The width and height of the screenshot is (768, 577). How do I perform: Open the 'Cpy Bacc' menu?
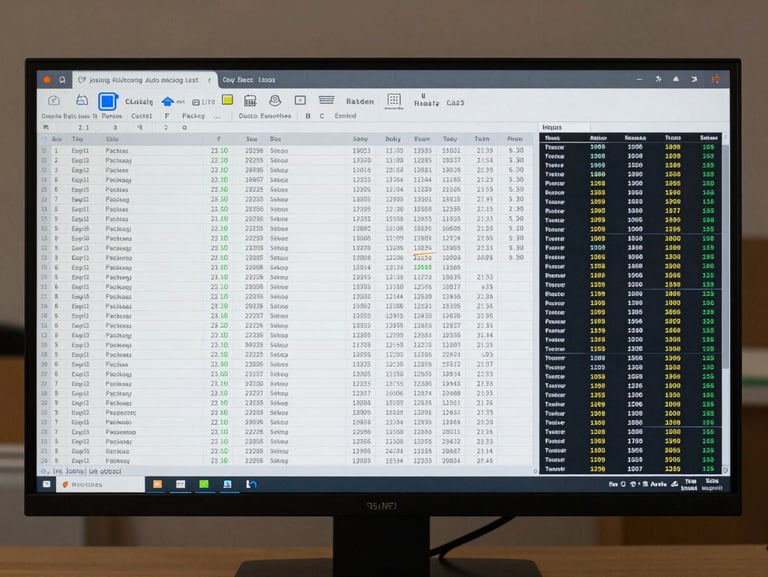(x=238, y=80)
